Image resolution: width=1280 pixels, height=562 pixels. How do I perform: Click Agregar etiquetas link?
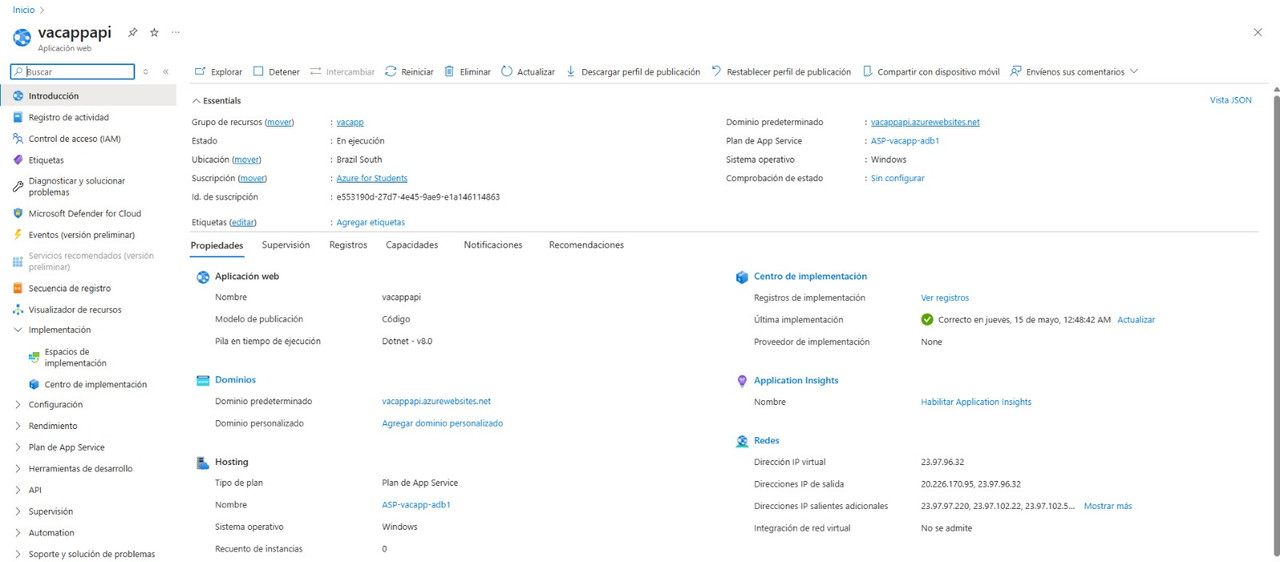point(370,222)
